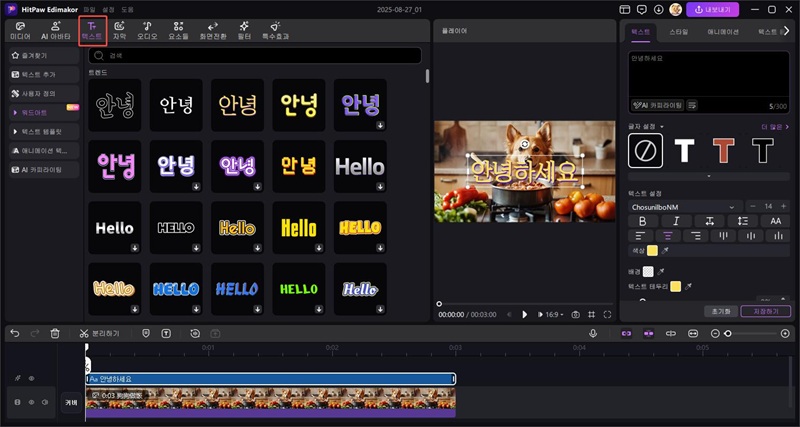Viewport: 800px width, 427px height.
Task: Mute the video track audio
Action: 45,402
